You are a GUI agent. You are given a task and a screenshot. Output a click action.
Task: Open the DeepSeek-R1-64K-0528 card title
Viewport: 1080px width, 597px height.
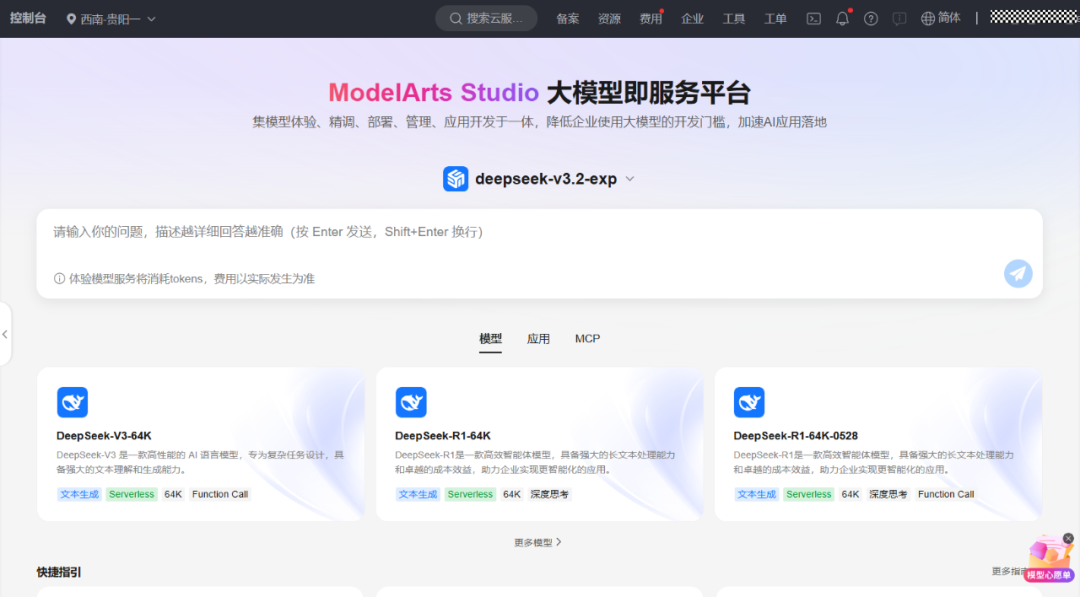point(796,436)
